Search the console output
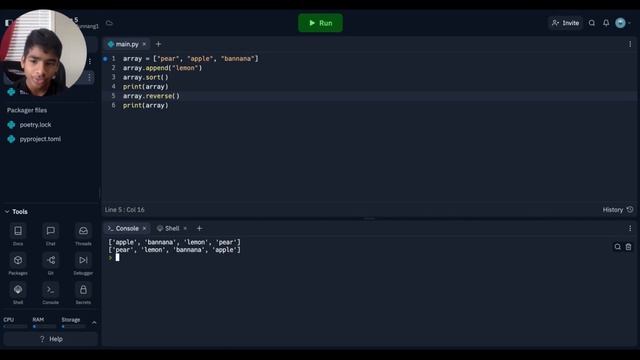The height and width of the screenshot is (360, 640). [x=618, y=247]
